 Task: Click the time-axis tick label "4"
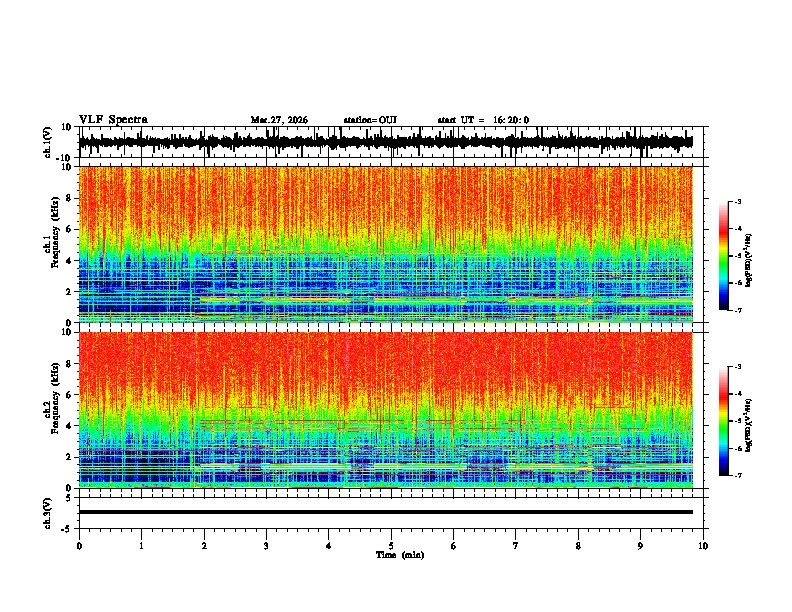point(329,546)
